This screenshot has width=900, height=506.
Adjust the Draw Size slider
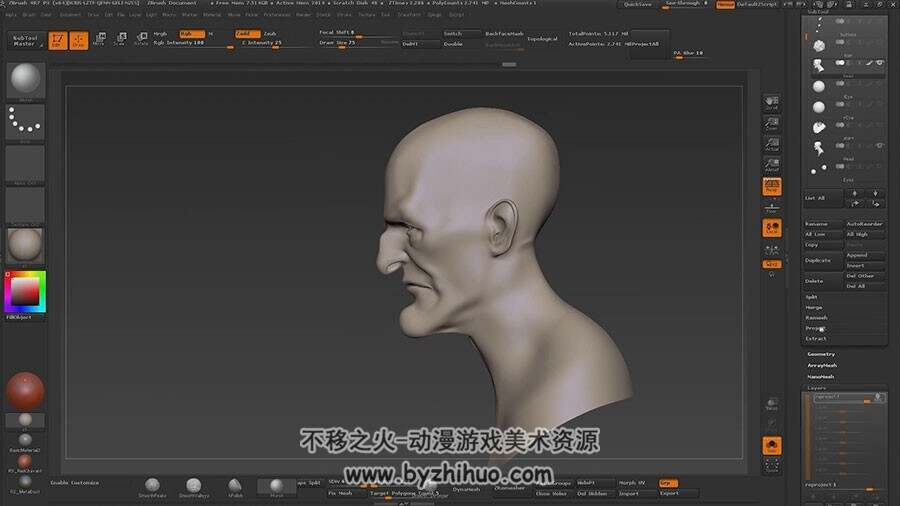pyautogui.click(x=349, y=44)
